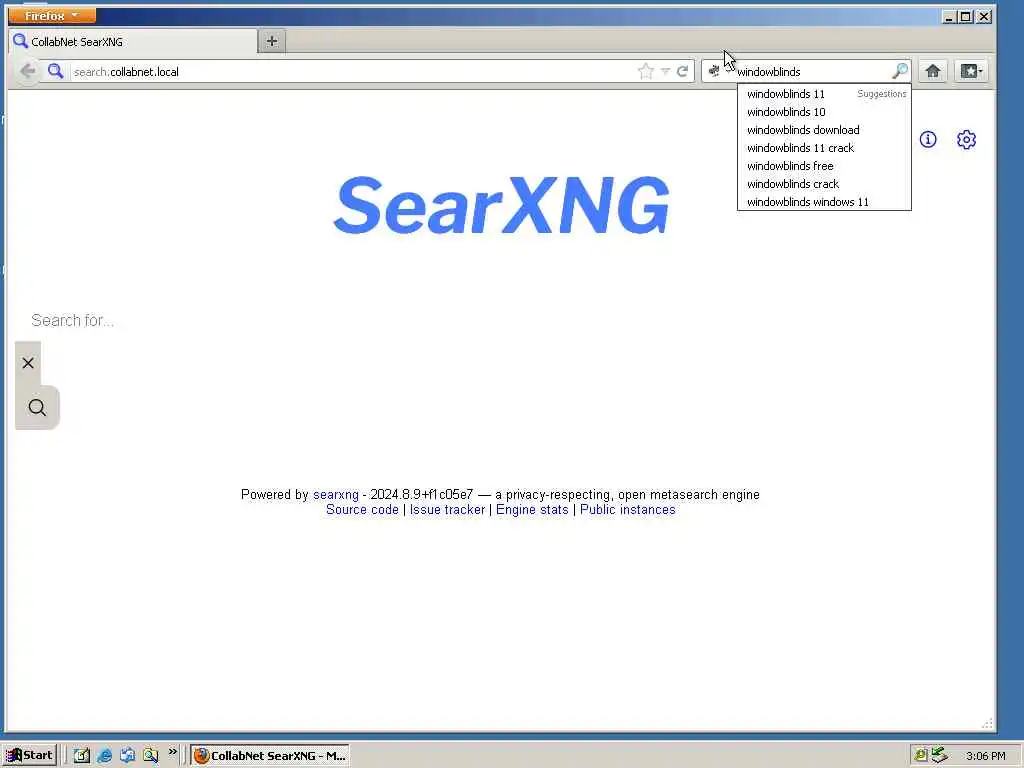Screen dimensions: 1024x768
Task: Launch the quick launch search magnifier icon
Action: 151,756
